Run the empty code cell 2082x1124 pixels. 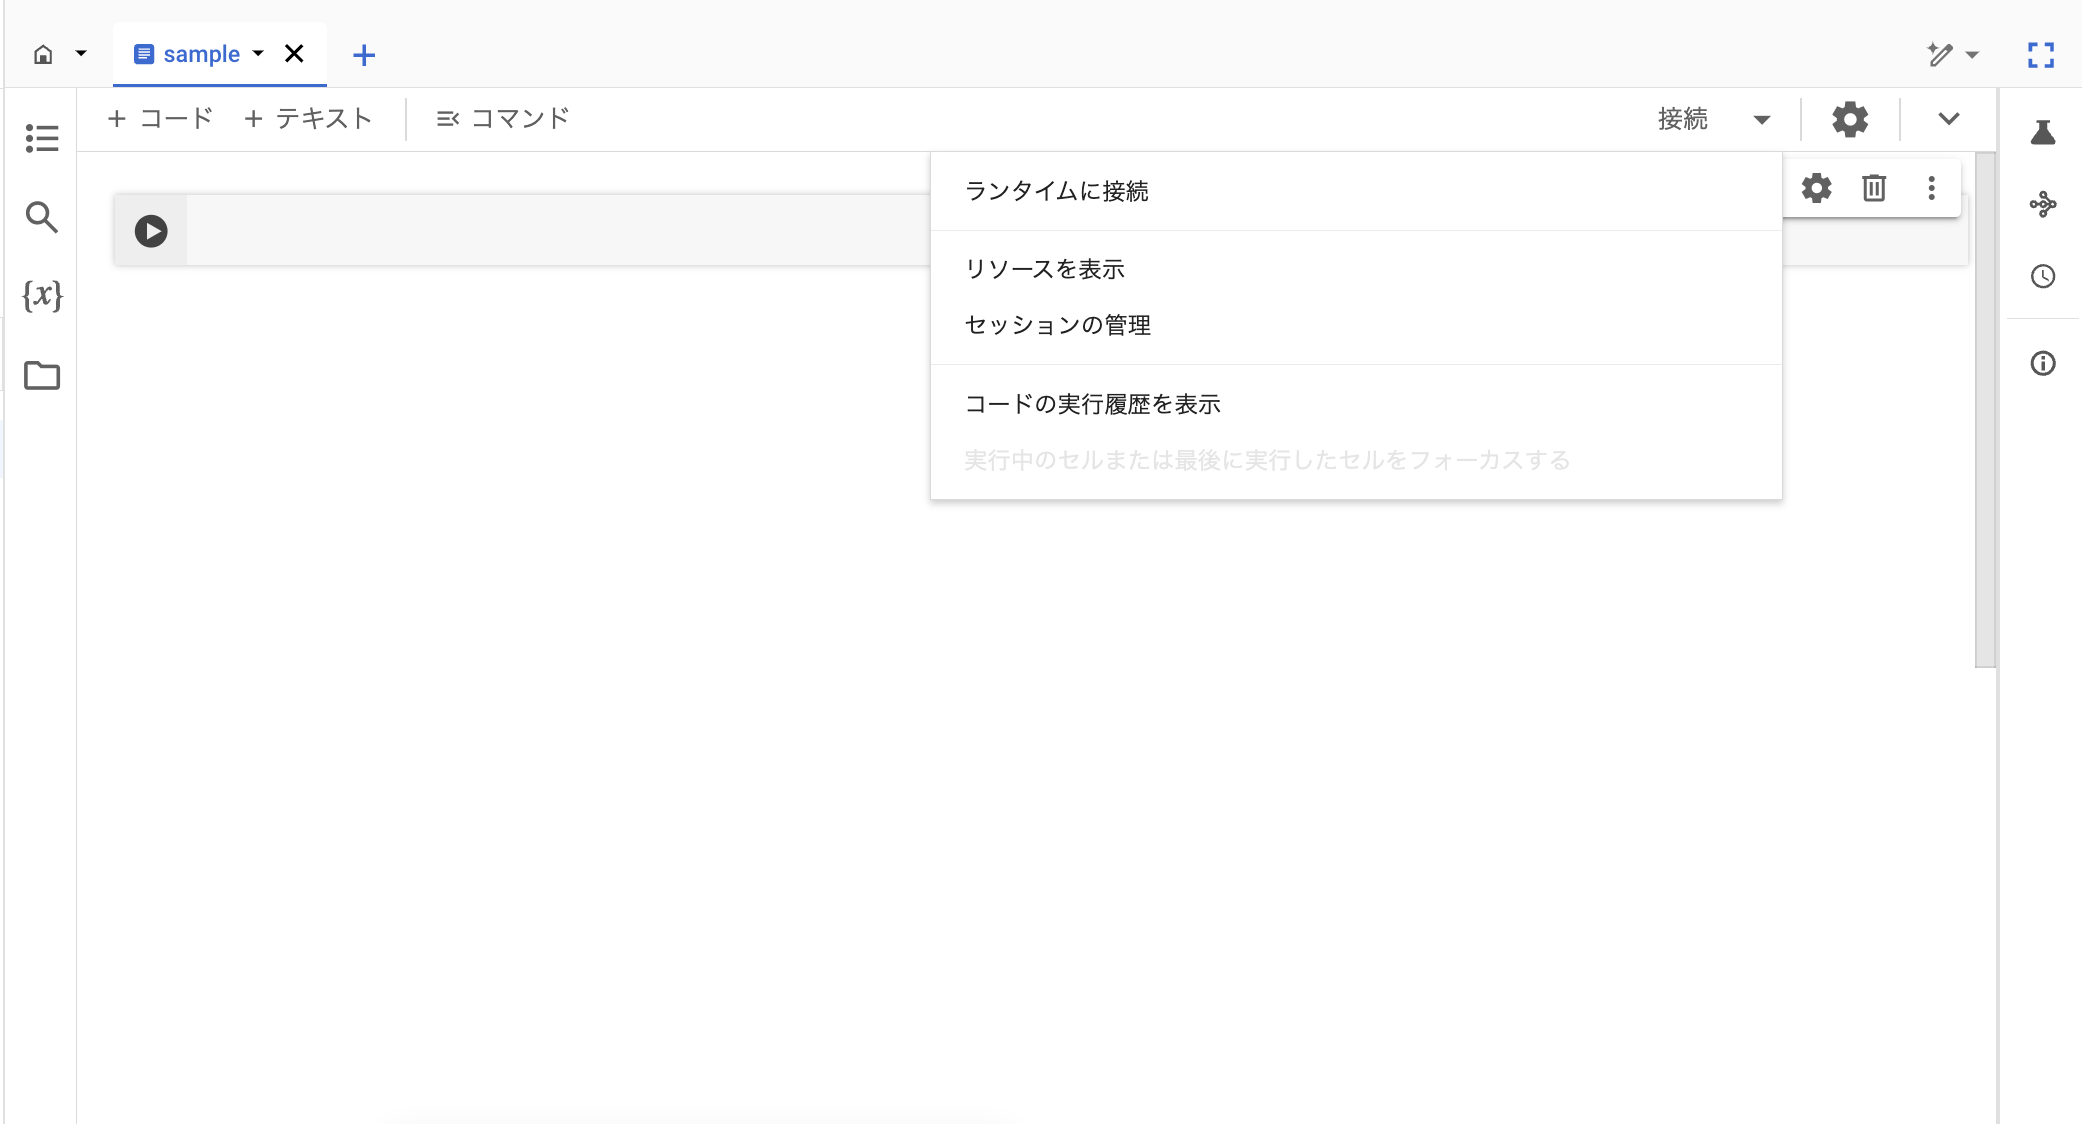[151, 230]
